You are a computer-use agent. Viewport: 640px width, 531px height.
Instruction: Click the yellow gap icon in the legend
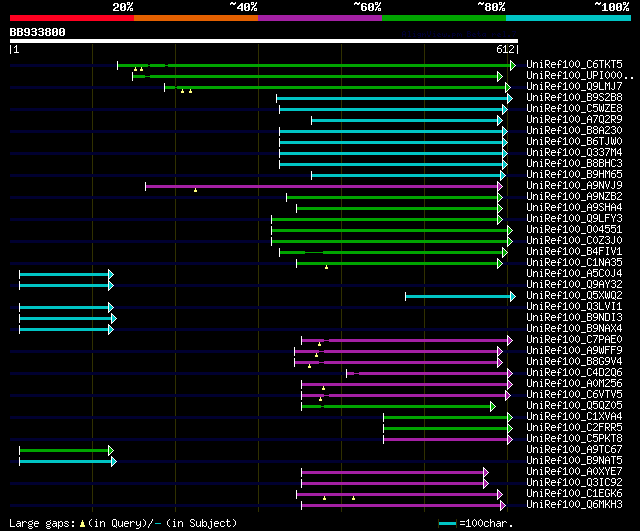82,523
